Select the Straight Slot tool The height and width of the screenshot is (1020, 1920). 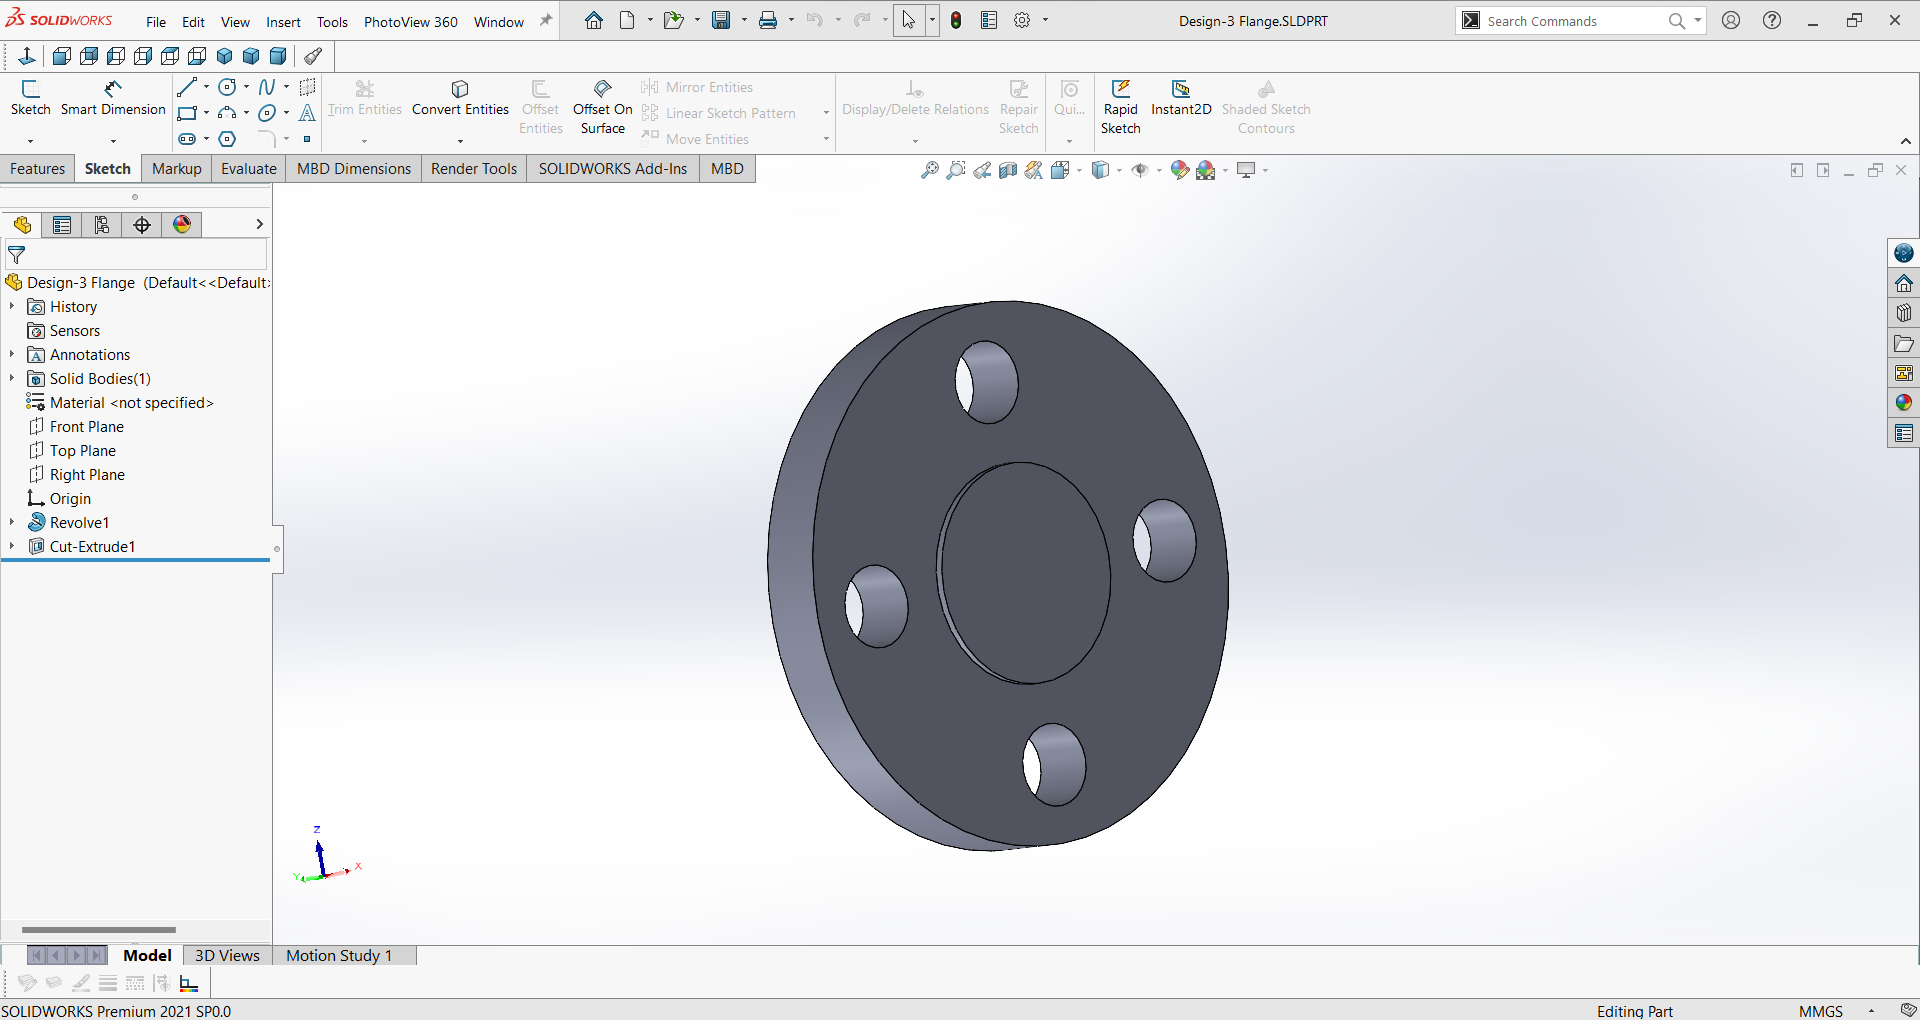click(x=187, y=139)
